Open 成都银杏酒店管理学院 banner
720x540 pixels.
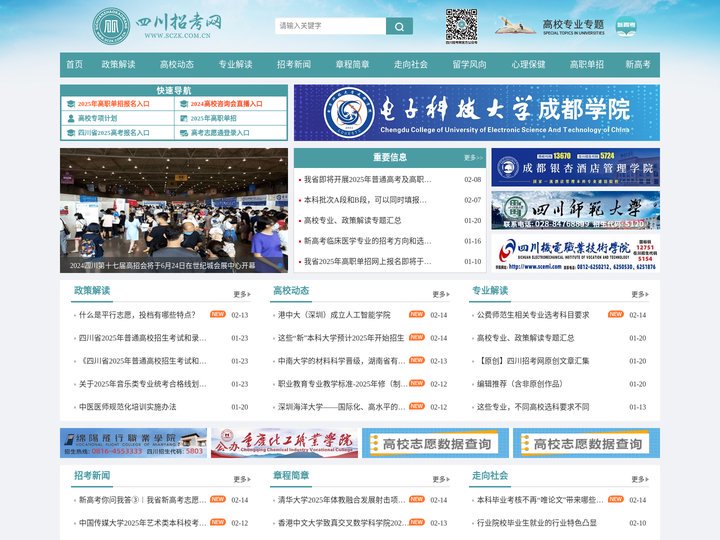point(575,167)
